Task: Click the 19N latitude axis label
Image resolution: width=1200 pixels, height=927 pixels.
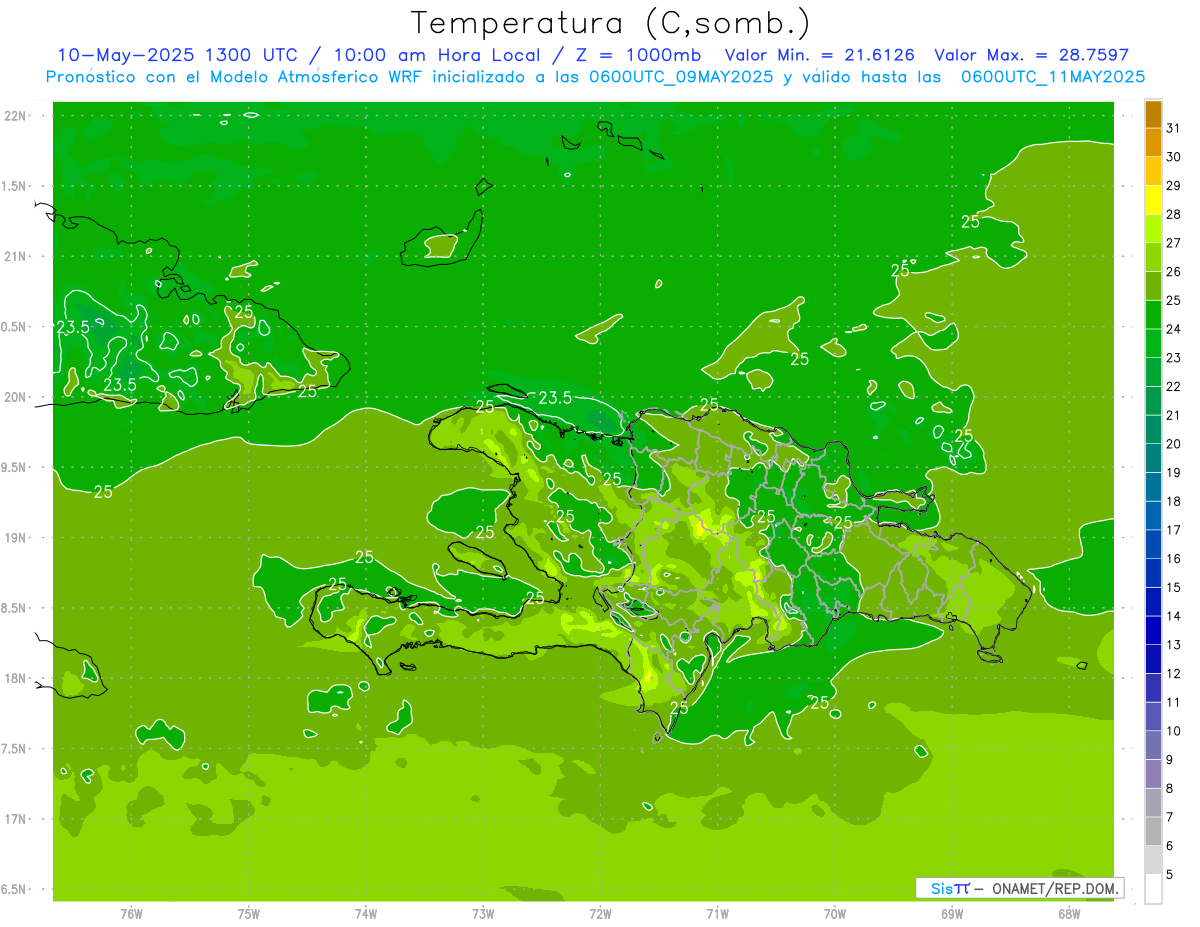Action: point(15,538)
